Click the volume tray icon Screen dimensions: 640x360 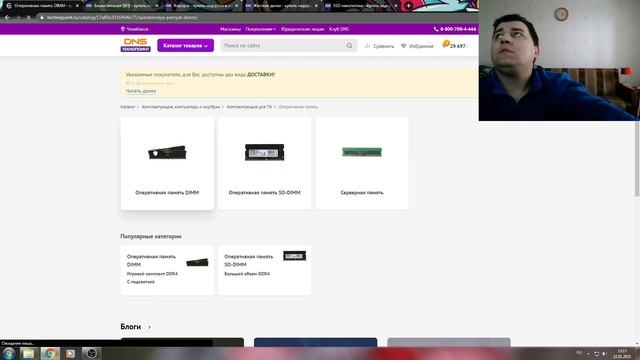click(x=604, y=353)
